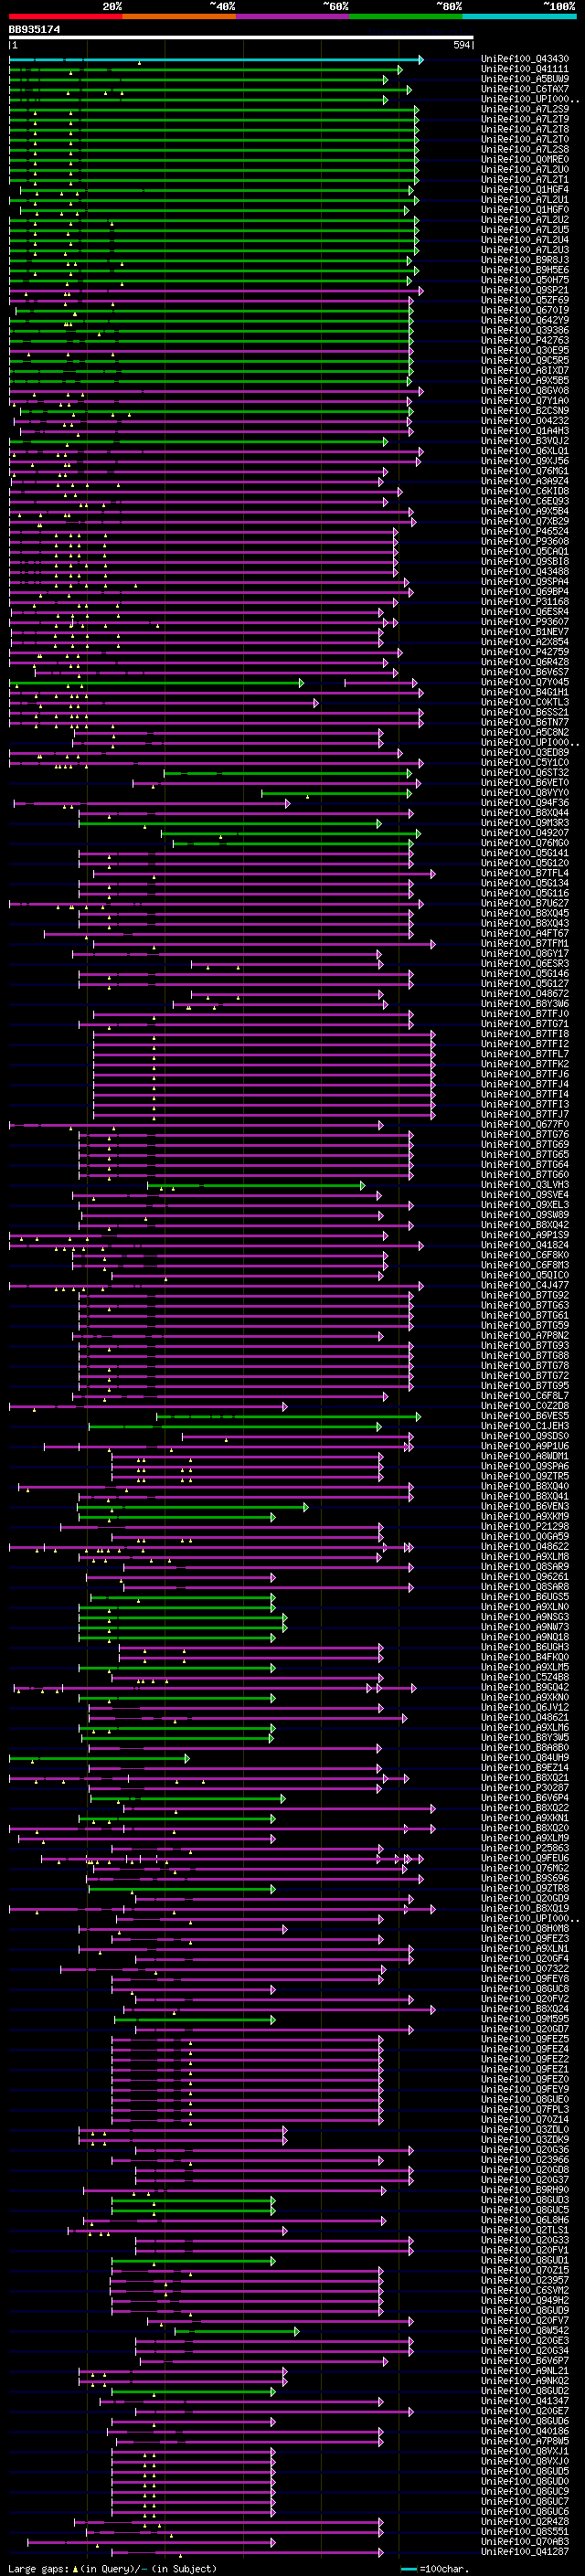
Task: Open hit label UniRef100_Q40186
Action: [x=525, y=2431]
